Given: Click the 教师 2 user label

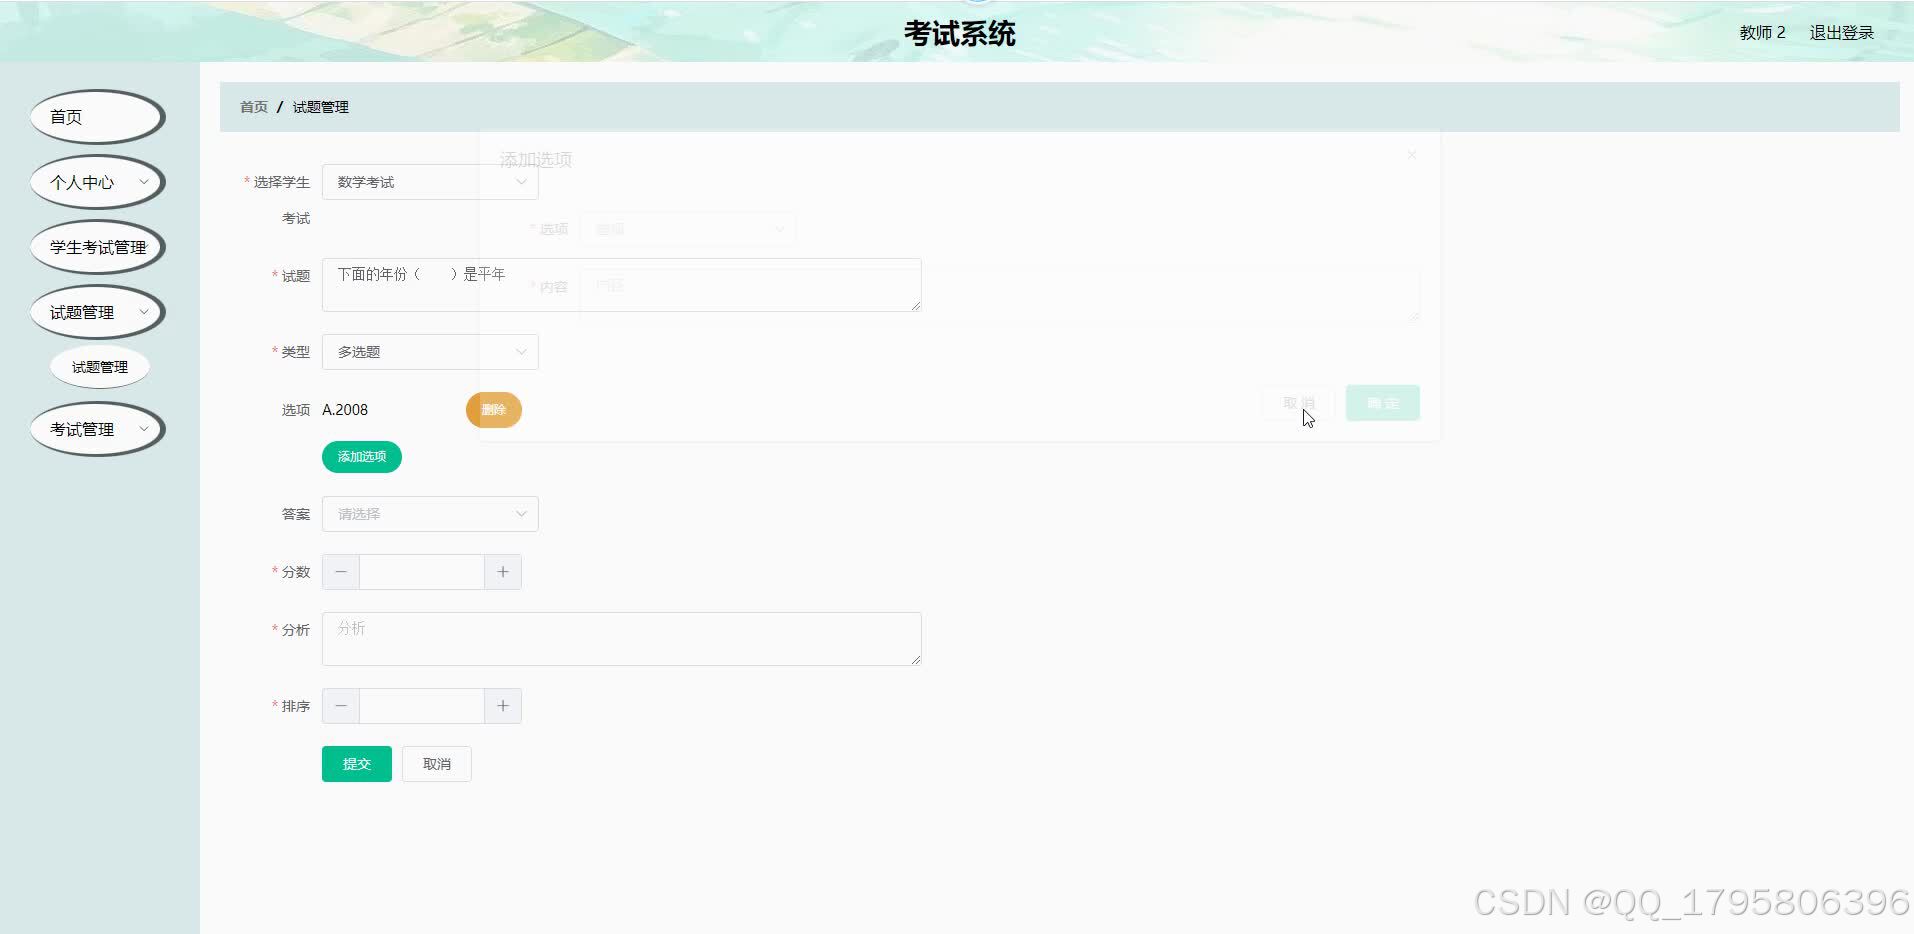Looking at the screenshot, I should coord(1762,33).
